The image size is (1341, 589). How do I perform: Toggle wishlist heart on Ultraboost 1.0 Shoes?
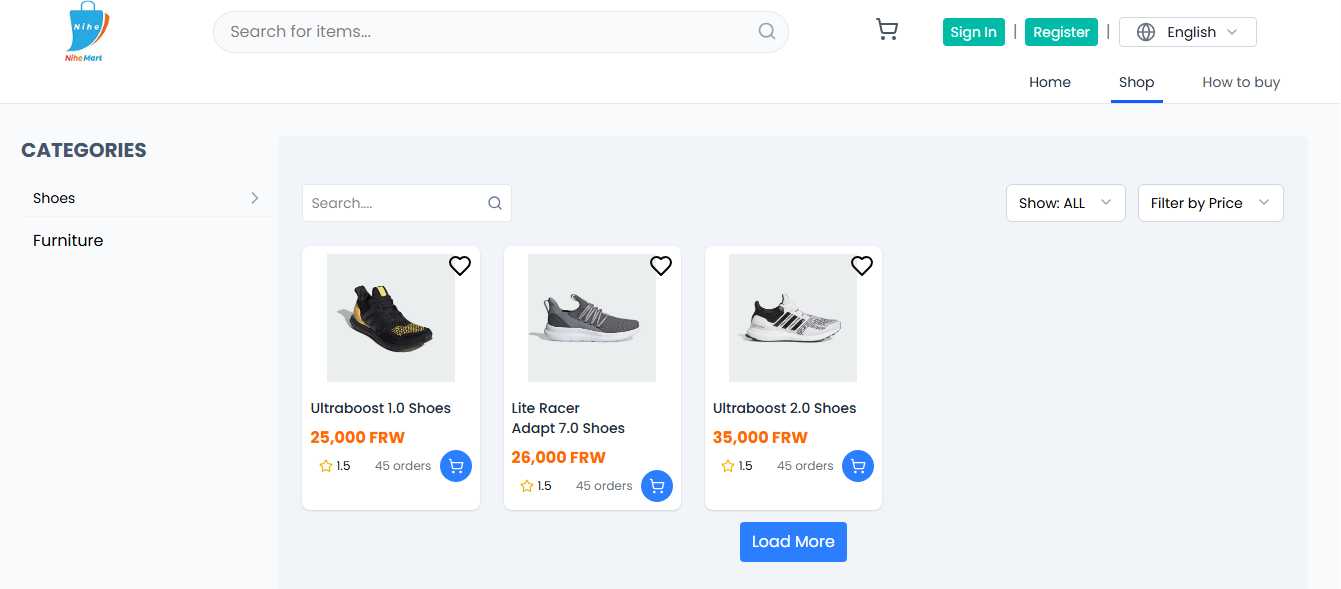pyautogui.click(x=460, y=265)
